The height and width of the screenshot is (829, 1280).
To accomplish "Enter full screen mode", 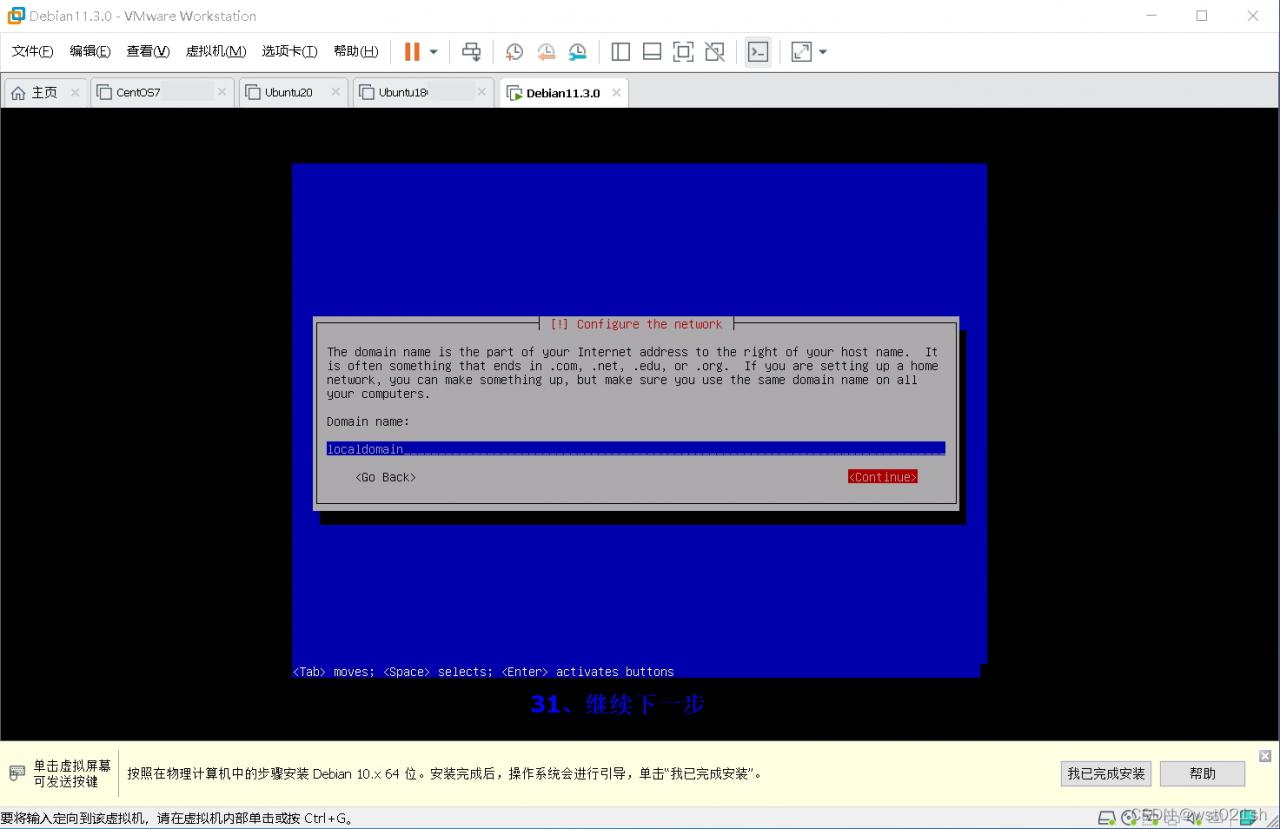I will pyautogui.click(x=683, y=52).
